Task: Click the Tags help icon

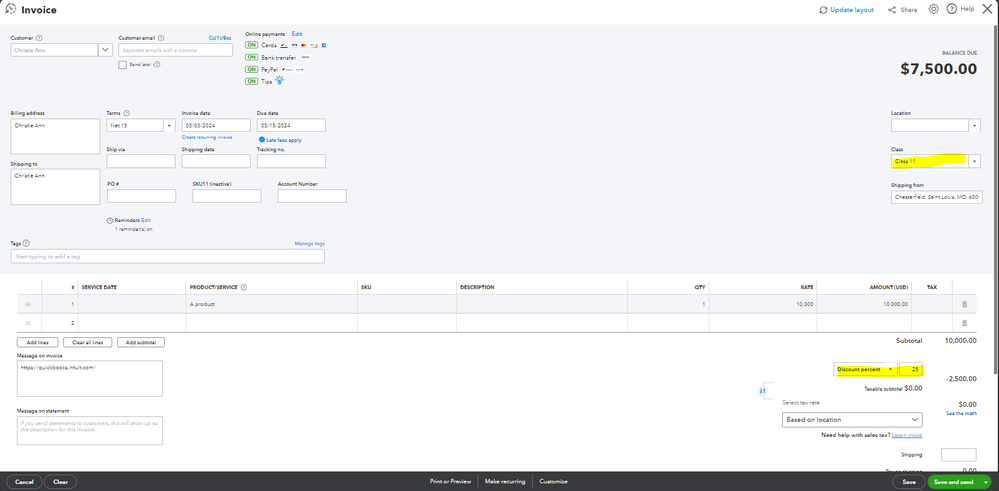Action: tap(27, 243)
